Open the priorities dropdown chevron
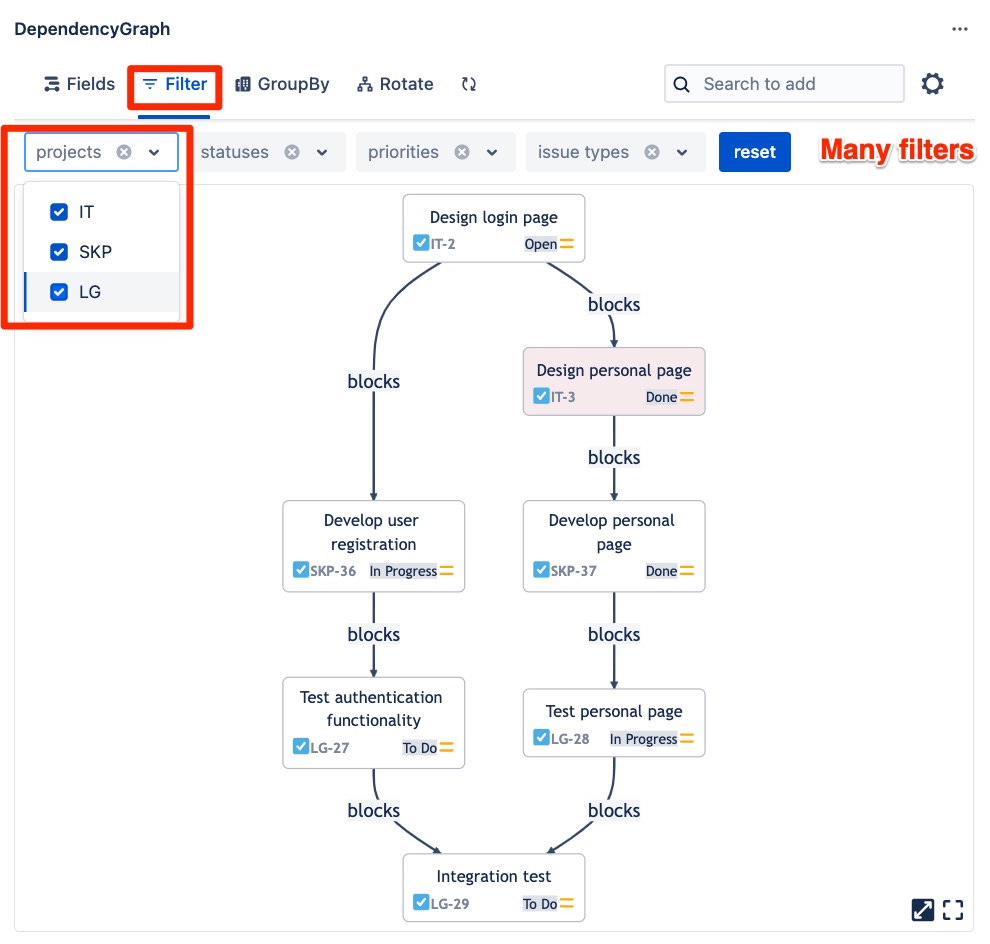 (492, 152)
